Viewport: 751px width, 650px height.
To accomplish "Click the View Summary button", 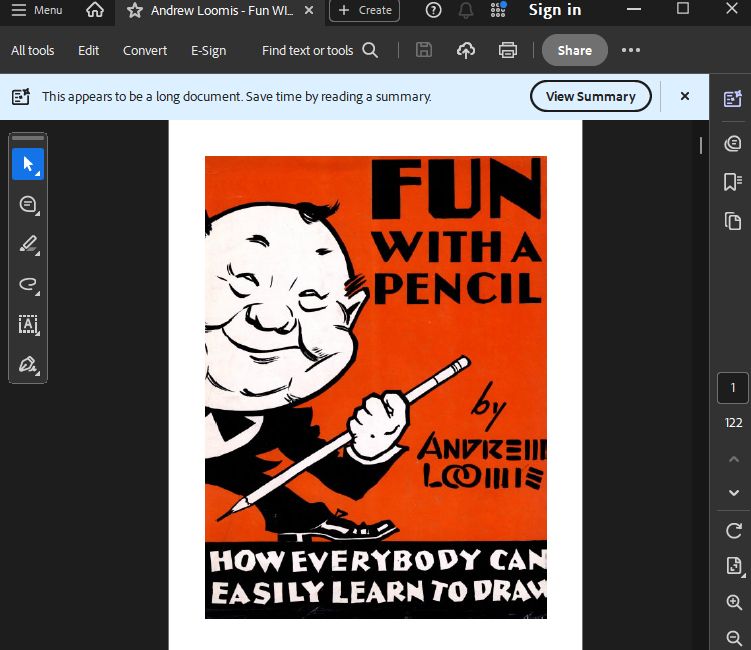I will click(591, 96).
